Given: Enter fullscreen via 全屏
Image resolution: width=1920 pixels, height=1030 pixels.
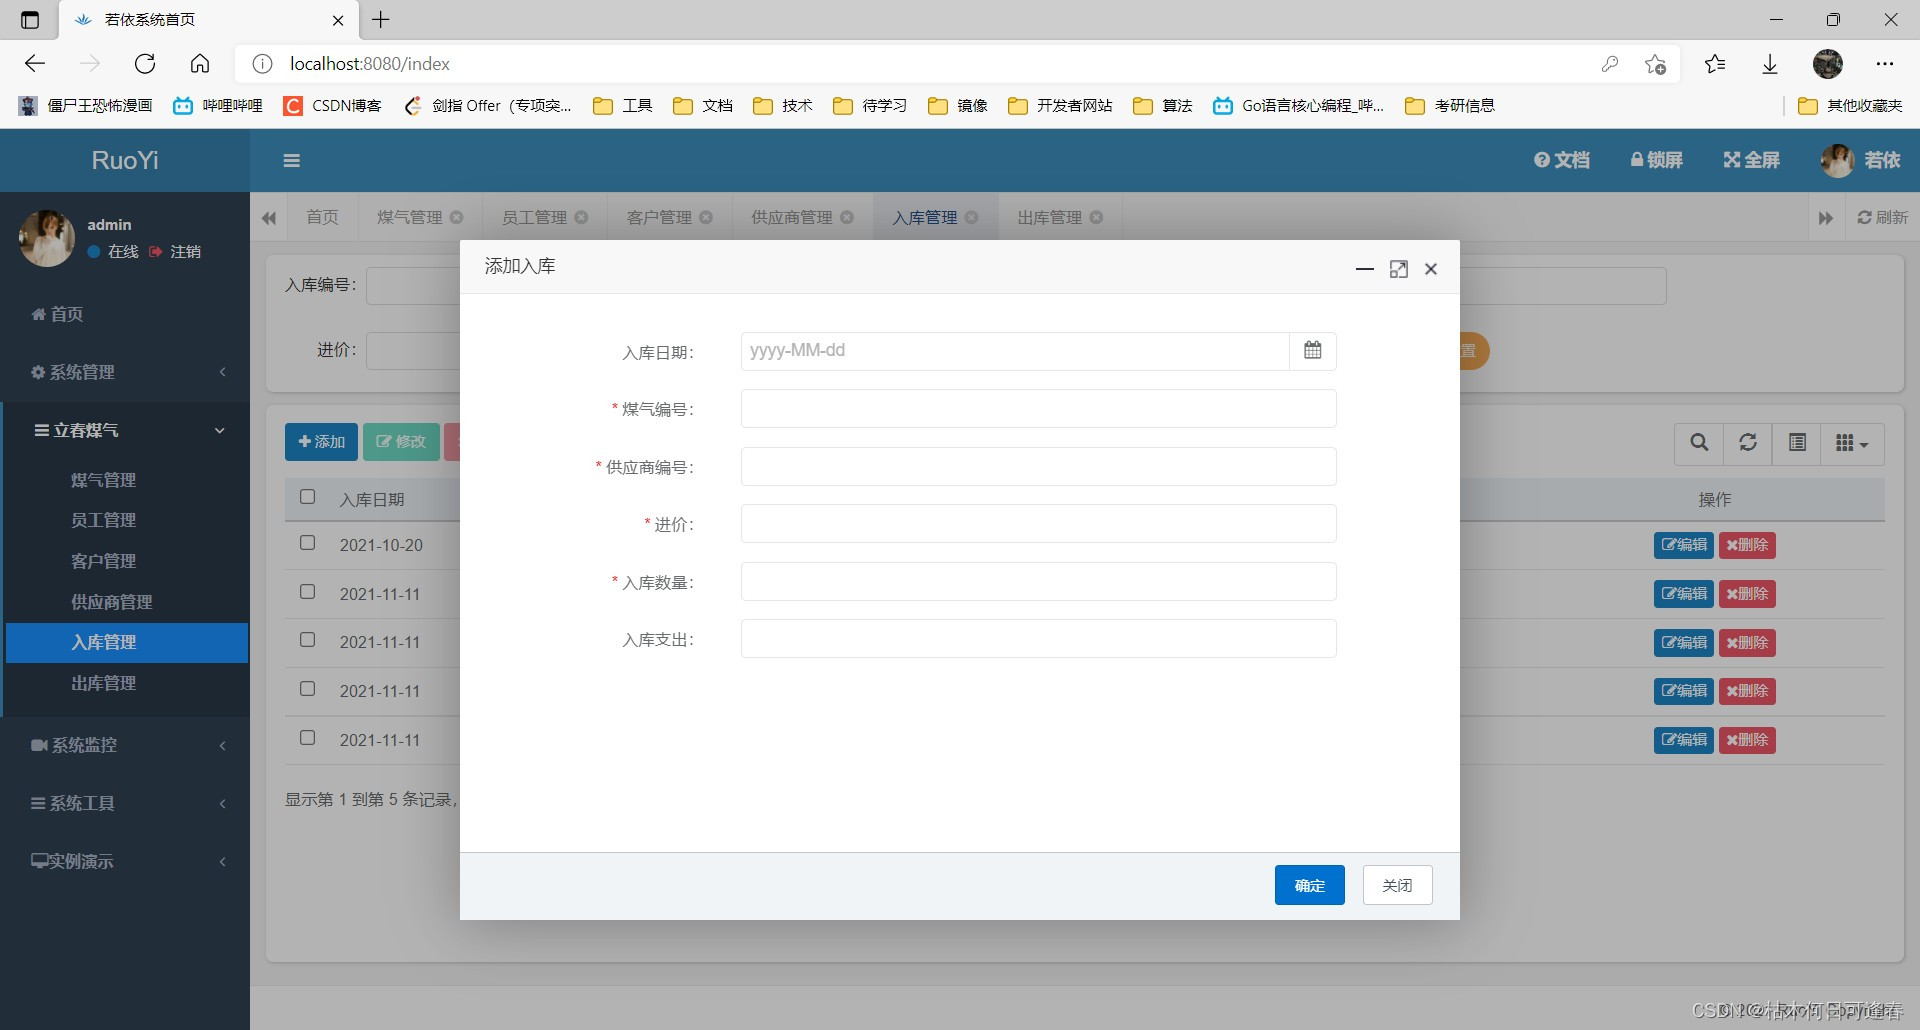Looking at the screenshot, I should tap(1751, 160).
